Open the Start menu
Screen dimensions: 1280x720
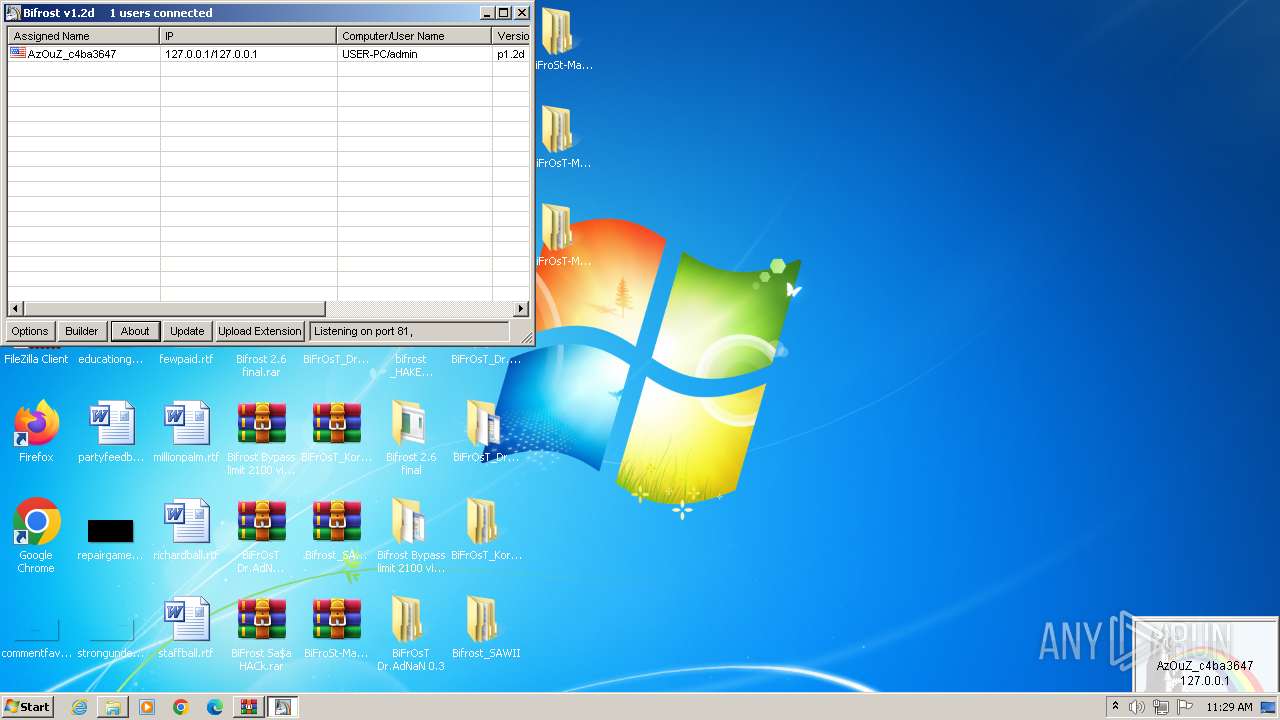pos(27,707)
